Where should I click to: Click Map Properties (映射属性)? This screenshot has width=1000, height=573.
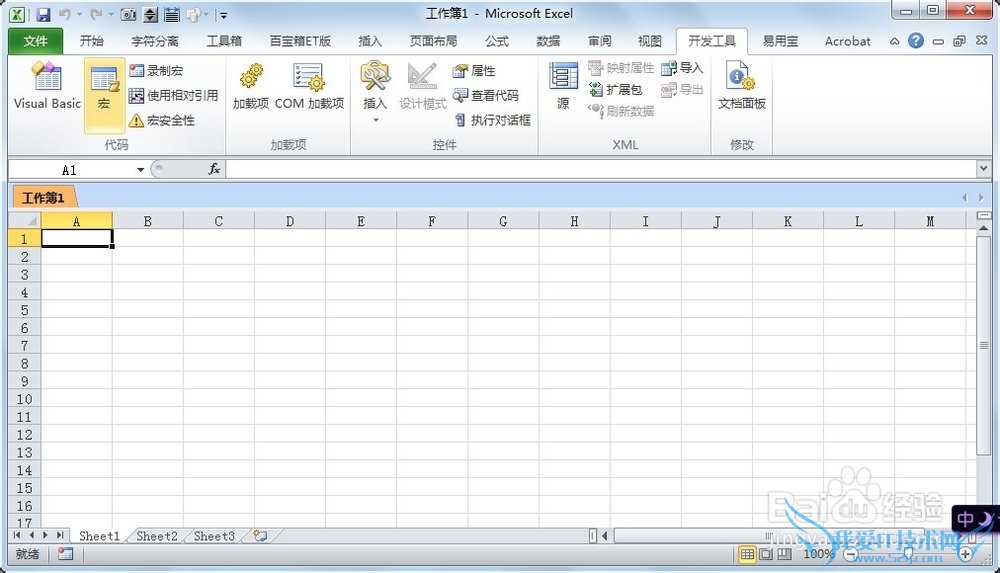click(x=621, y=68)
